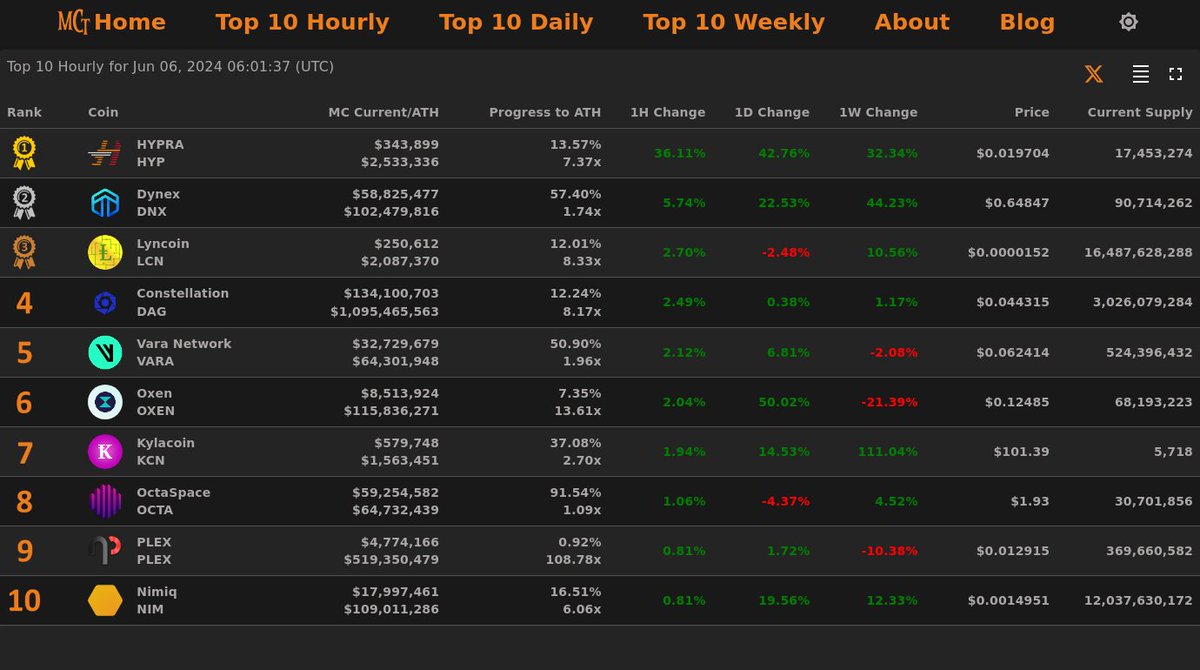Sort by 1H Change header
1200x670 pixels.
click(668, 113)
